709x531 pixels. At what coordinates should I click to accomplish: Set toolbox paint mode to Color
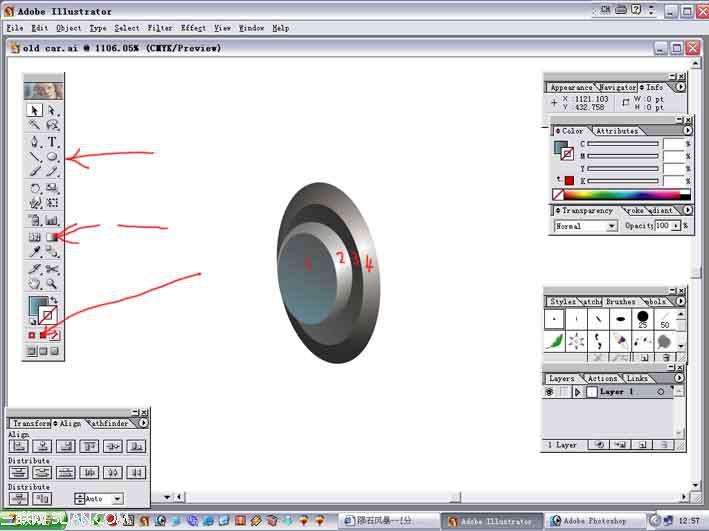32,336
